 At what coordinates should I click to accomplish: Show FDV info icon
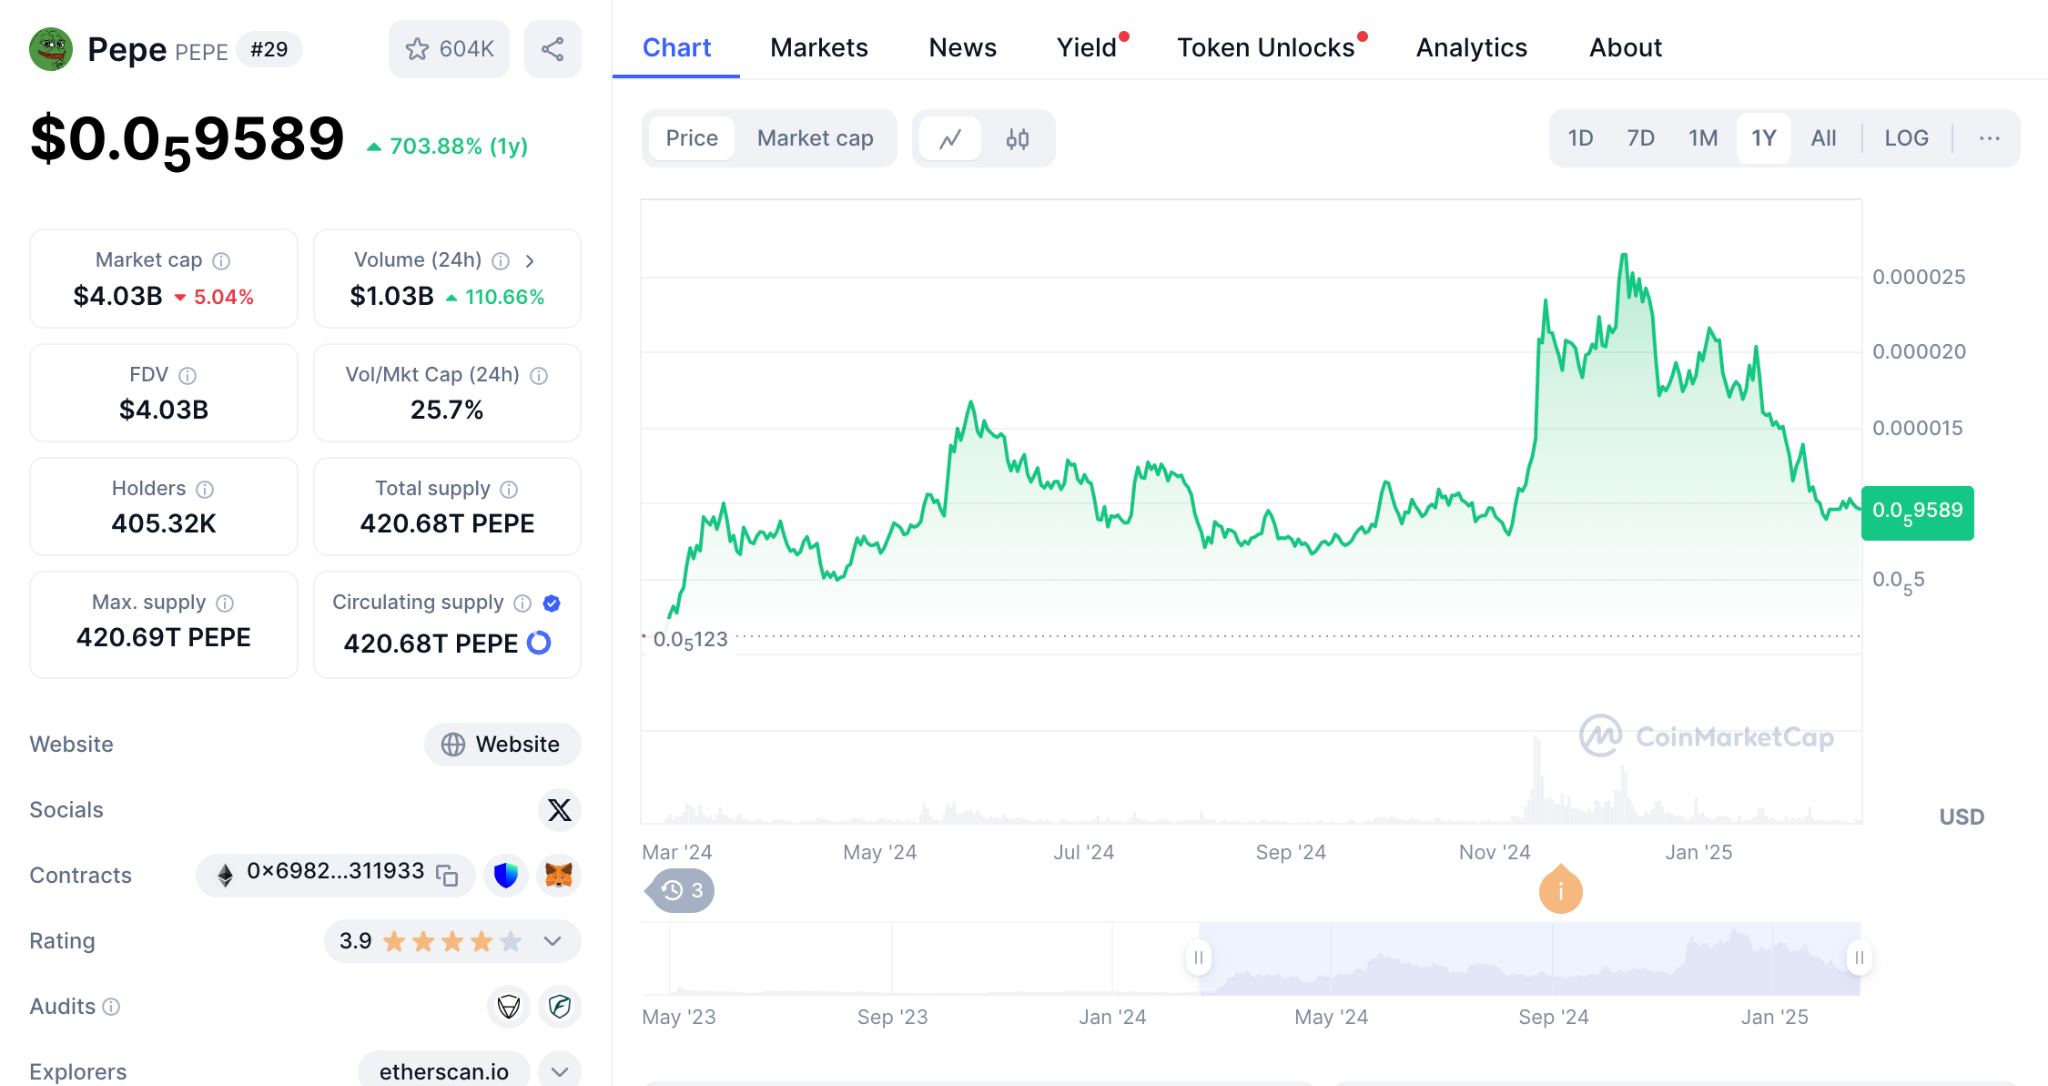188,376
